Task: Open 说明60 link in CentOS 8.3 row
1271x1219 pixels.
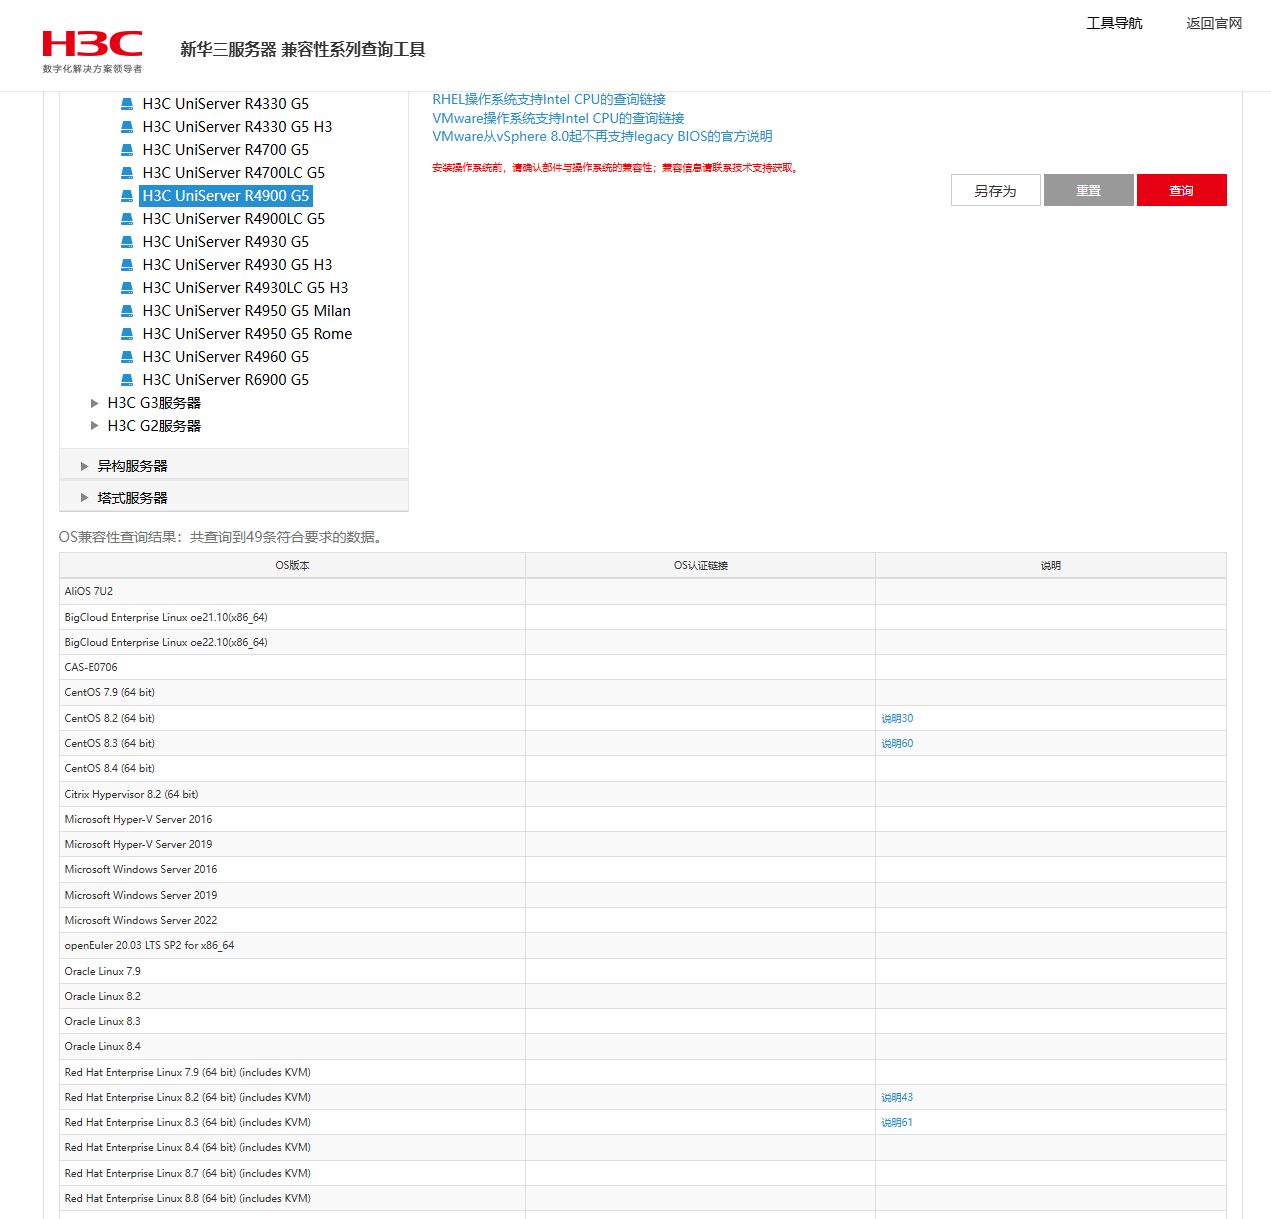Action: click(x=897, y=743)
